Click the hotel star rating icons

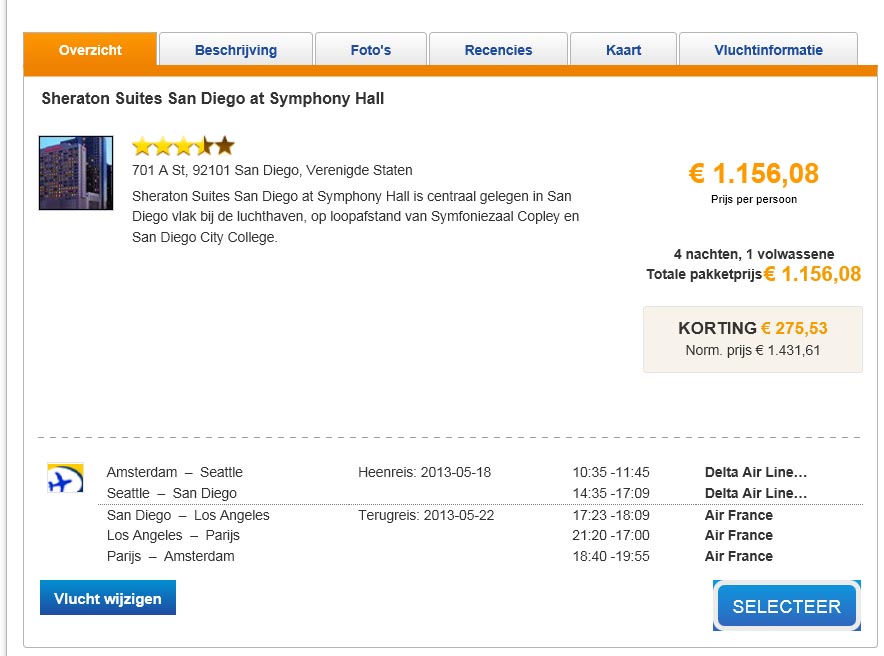click(x=183, y=146)
